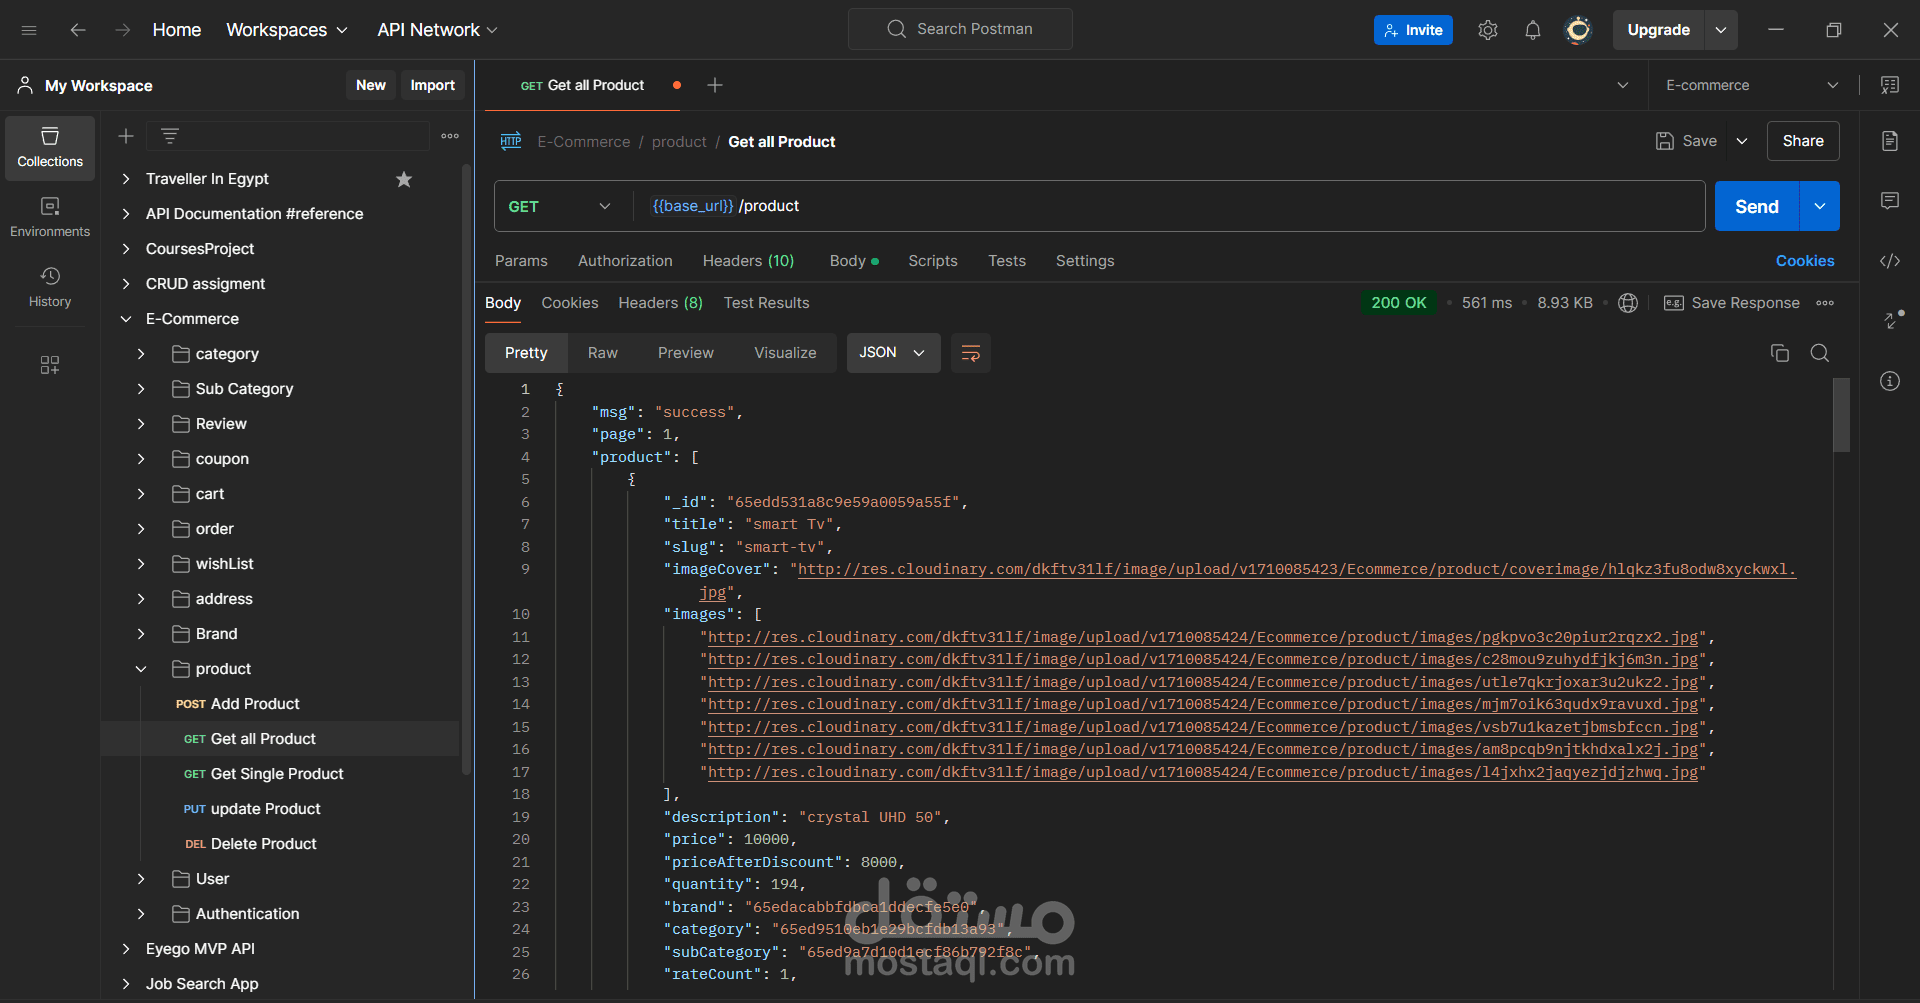This screenshot has width=1920, height=1003.
Task: Open the configure workspace sidebar icon
Action: pyautogui.click(x=50, y=365)
